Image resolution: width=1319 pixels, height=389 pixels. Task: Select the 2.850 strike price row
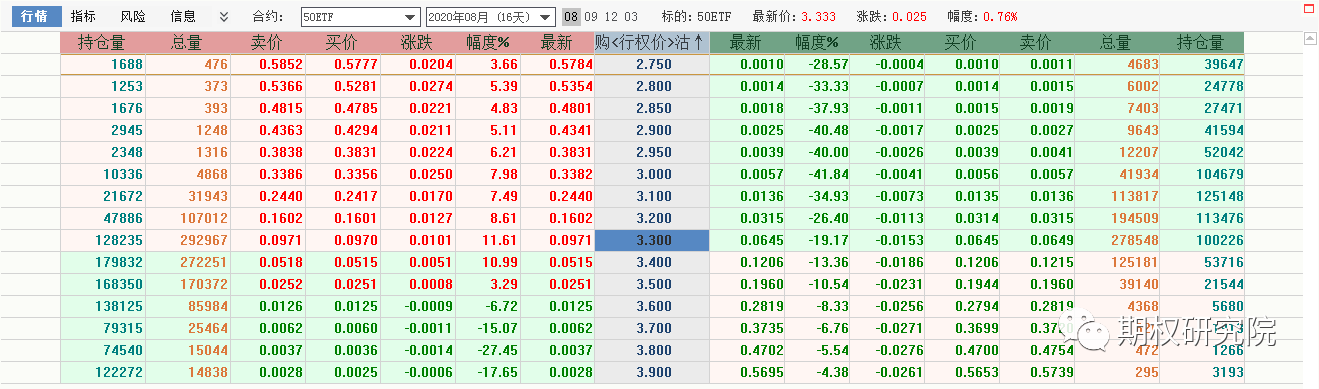[652, 108]
